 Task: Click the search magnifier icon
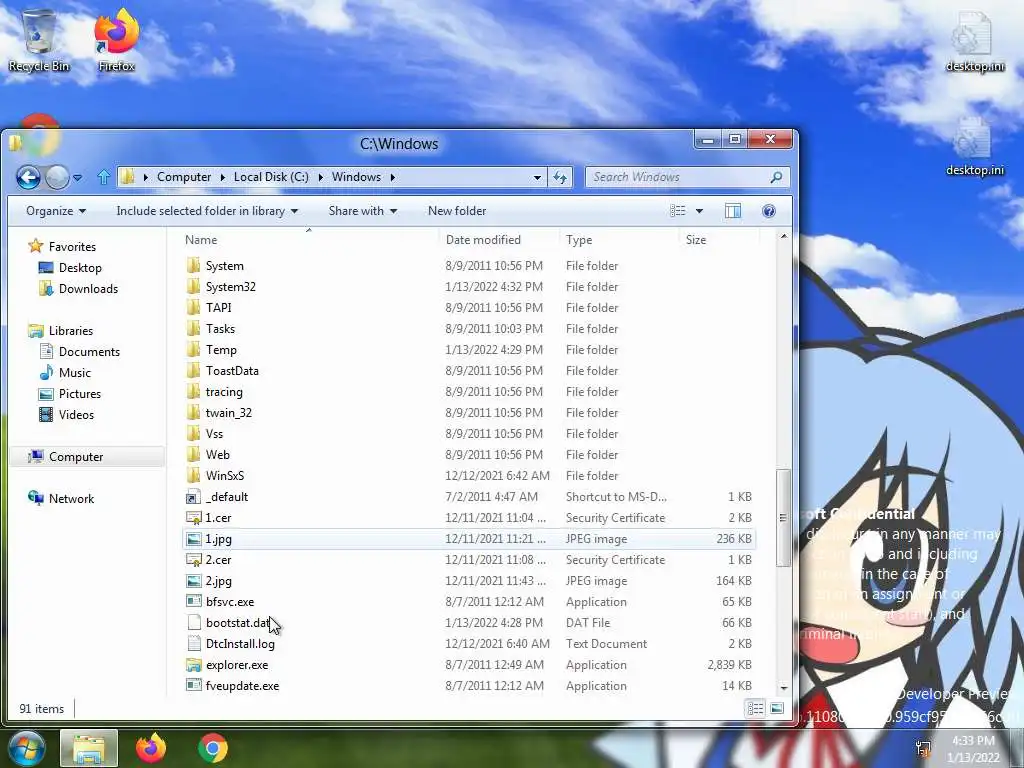point(776,177)
